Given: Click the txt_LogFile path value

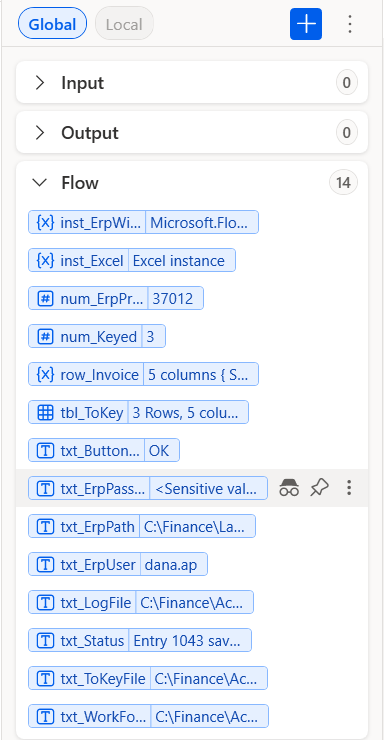Looking at the screenshot, I should coord(195,603).
